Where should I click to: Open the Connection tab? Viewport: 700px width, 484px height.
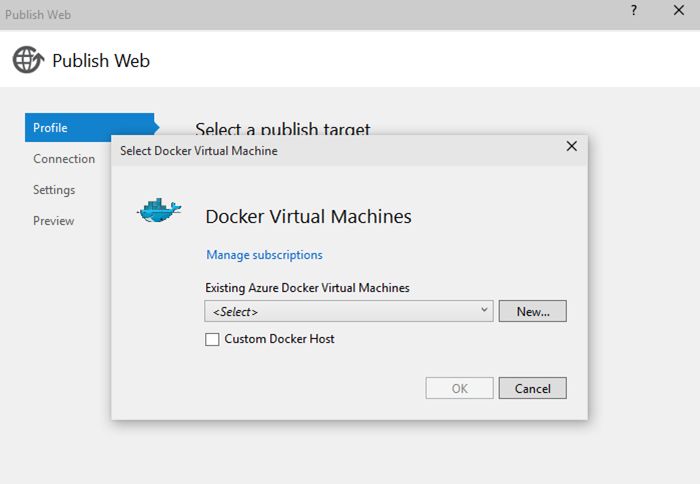(x=64, y=159)
